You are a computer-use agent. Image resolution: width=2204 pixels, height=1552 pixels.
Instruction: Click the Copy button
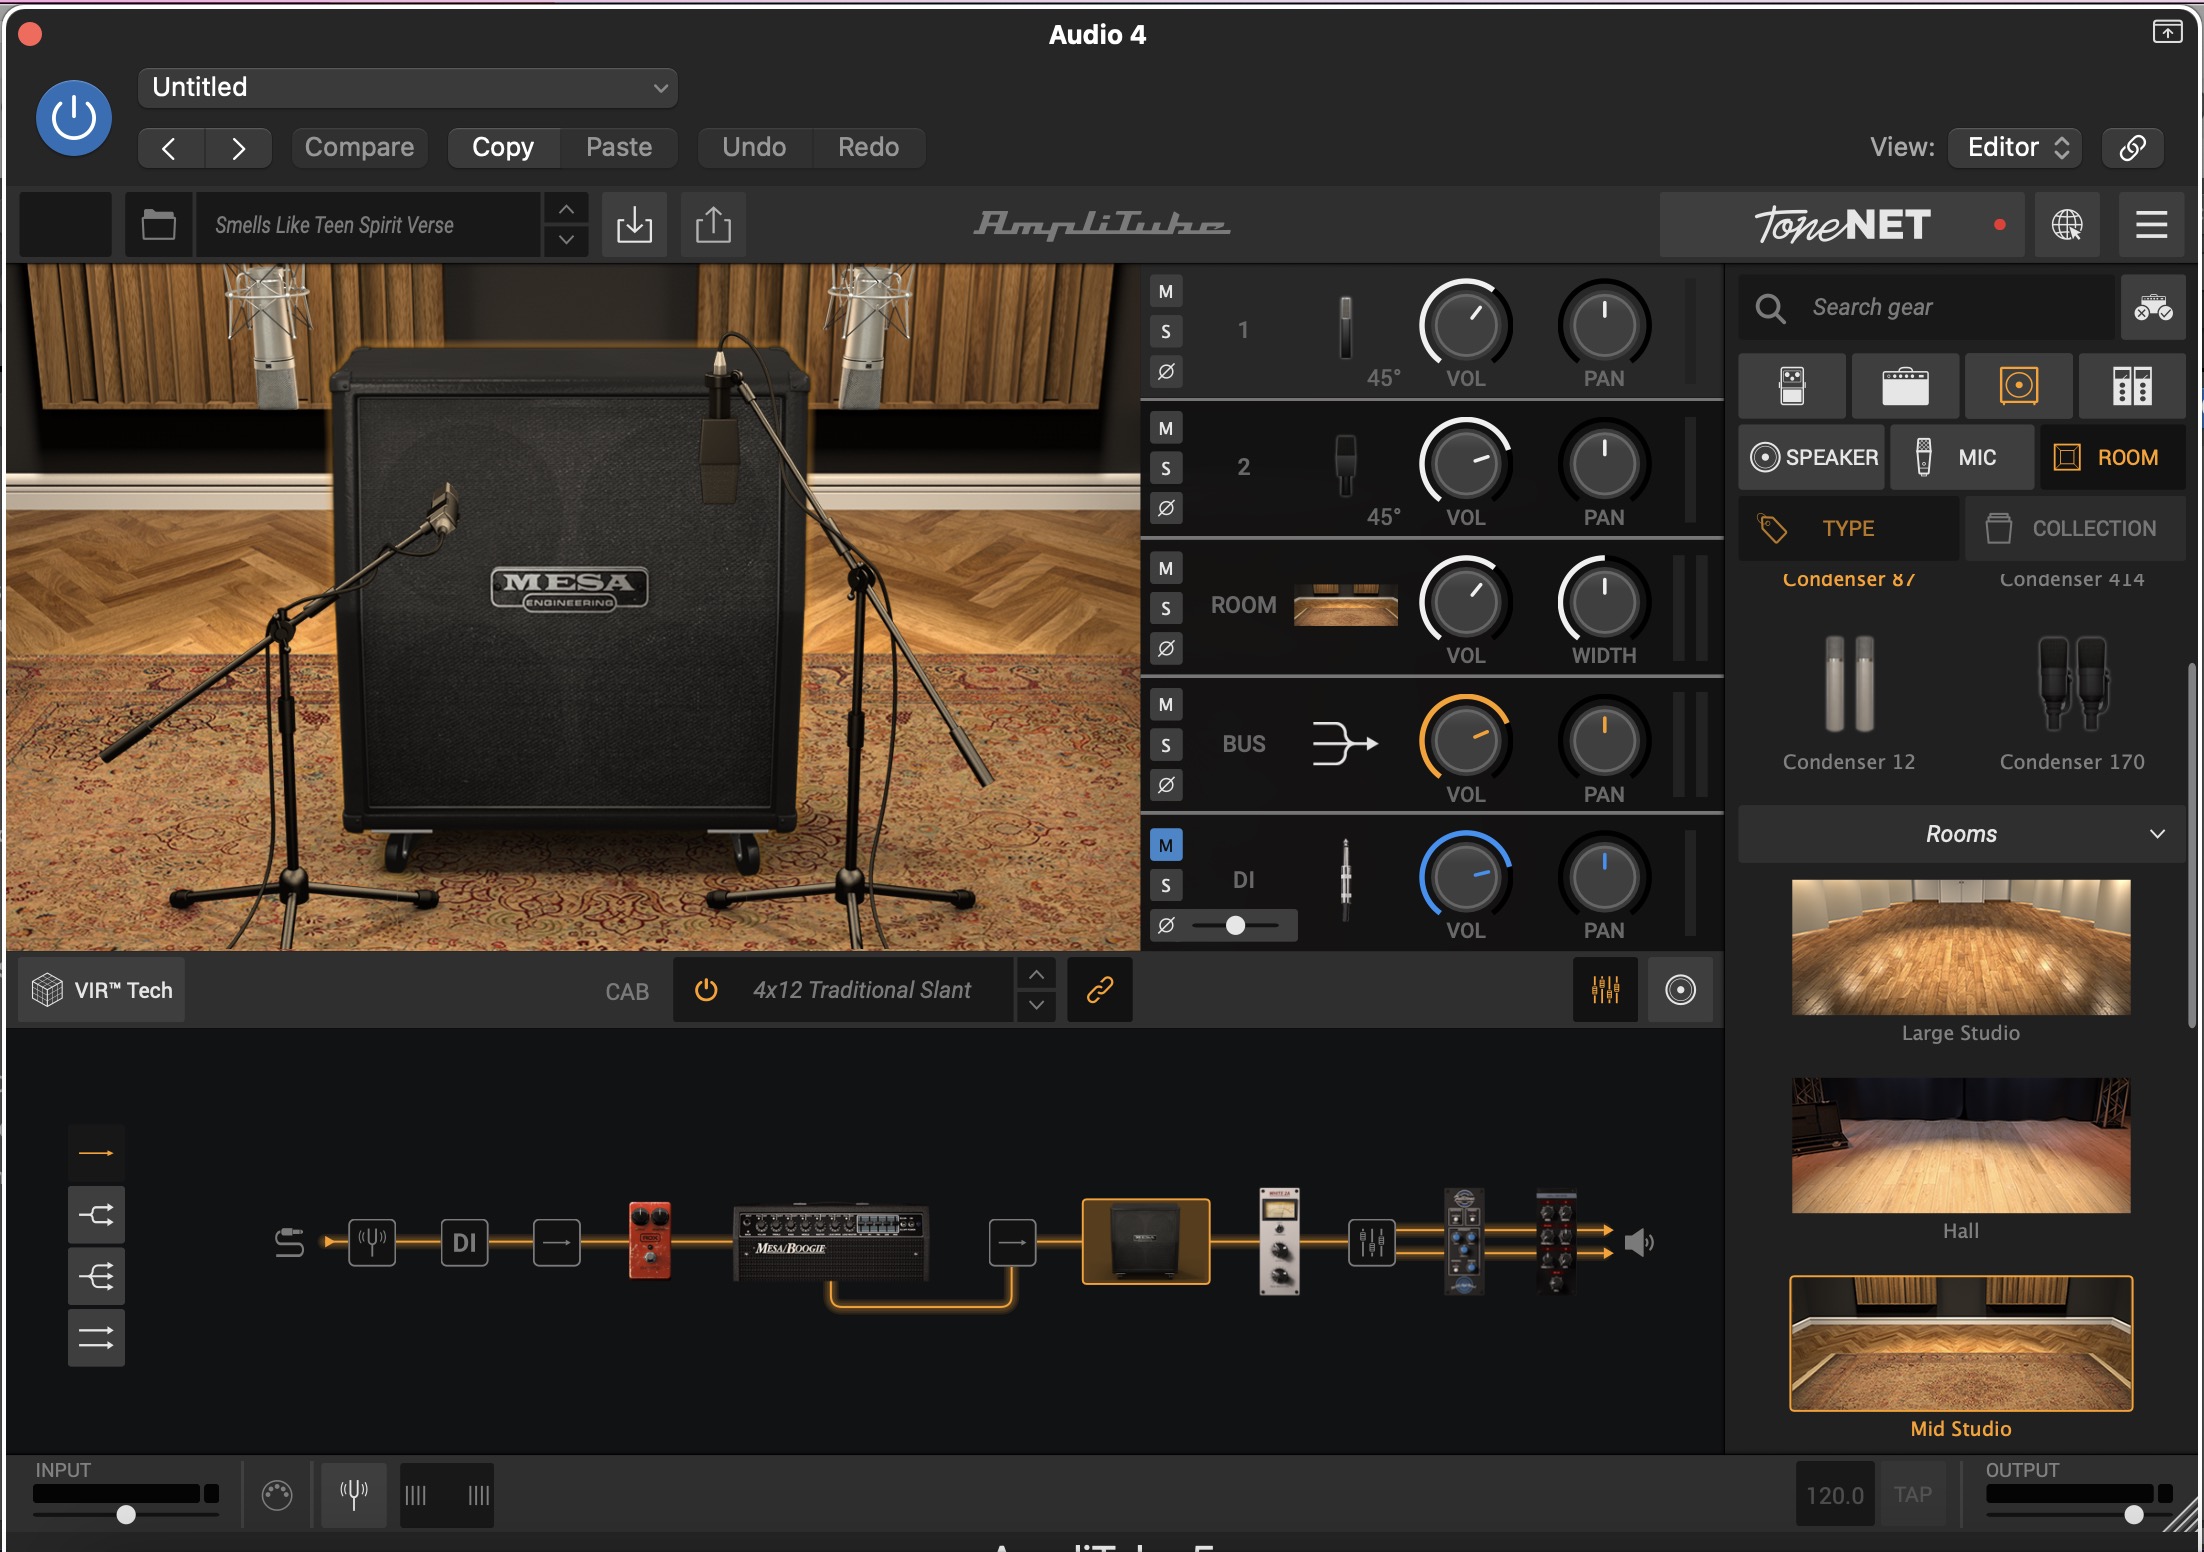[x=503, y=147]
